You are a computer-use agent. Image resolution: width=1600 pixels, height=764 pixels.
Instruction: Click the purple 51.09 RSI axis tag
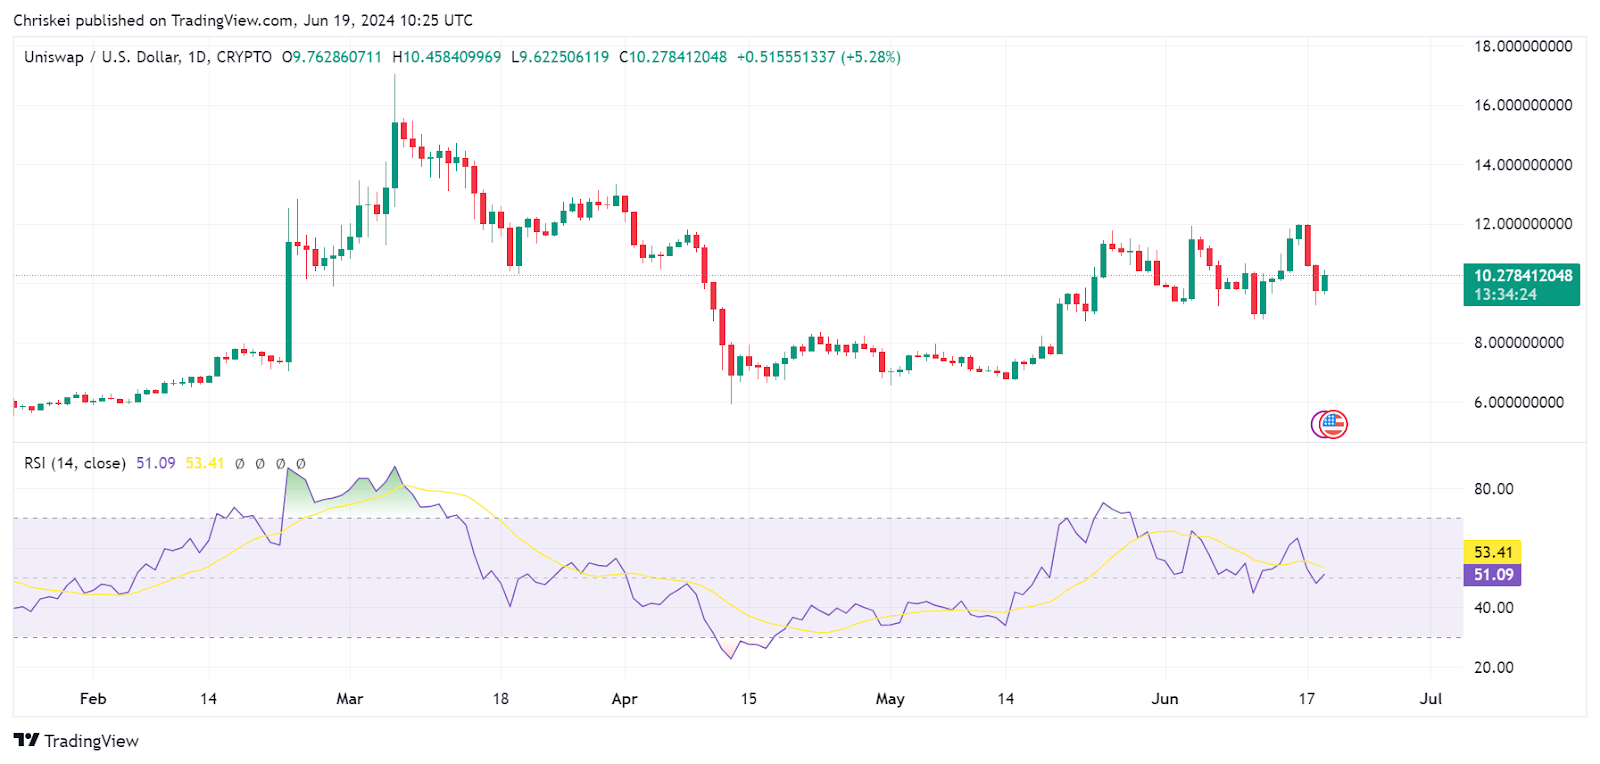[1493, 575]
